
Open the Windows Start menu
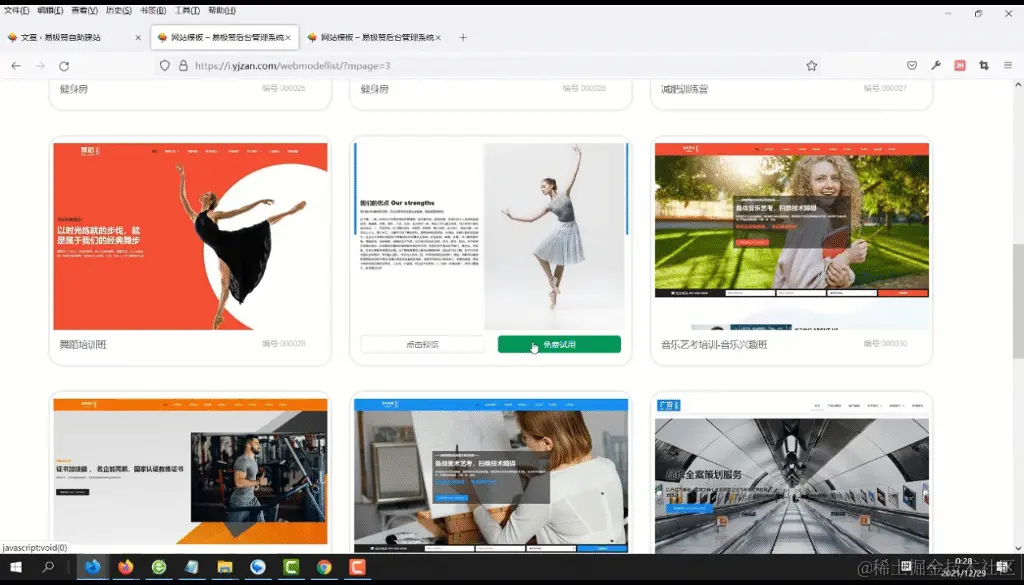click(16, 567)
